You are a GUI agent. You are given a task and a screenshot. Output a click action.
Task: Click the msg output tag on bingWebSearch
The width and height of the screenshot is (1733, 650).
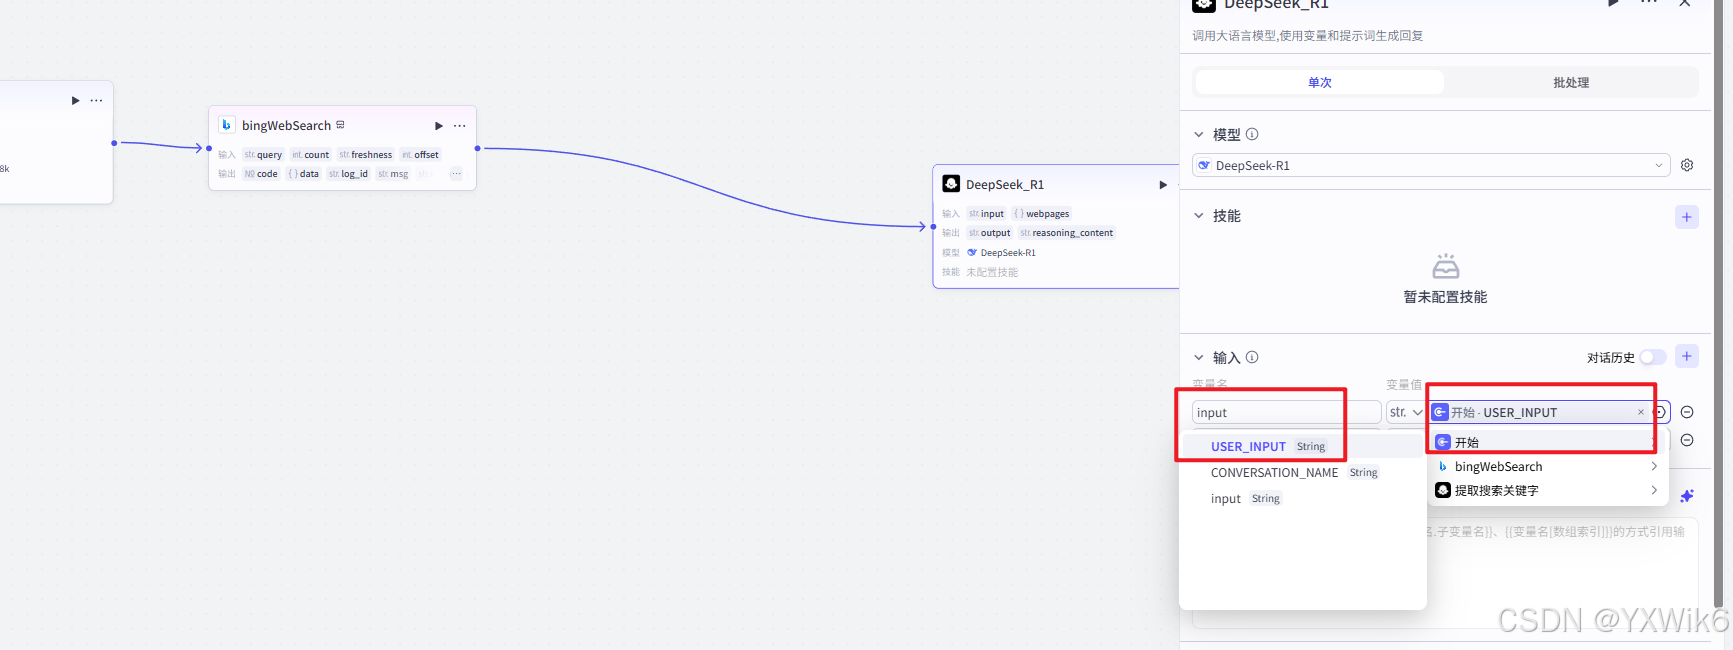click(393, 174)
